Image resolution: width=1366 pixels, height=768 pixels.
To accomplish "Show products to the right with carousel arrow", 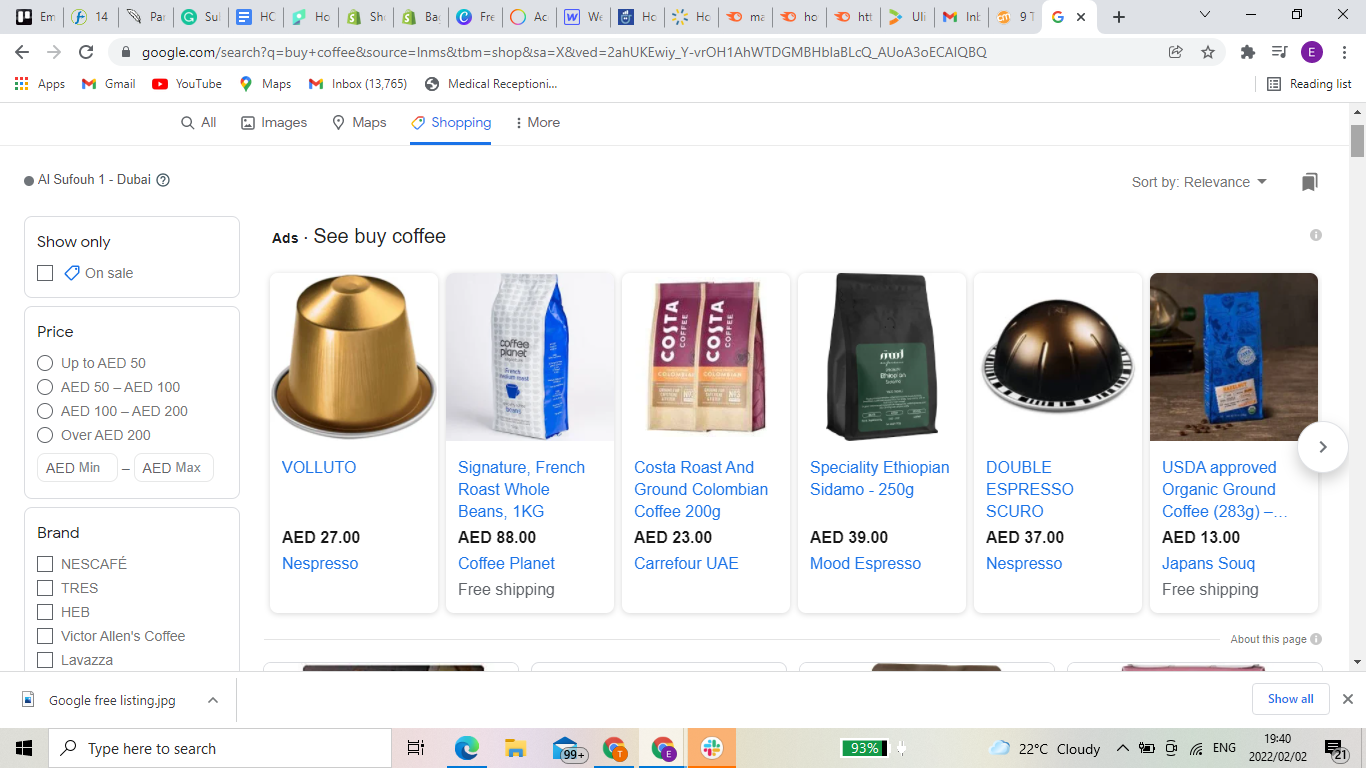I will coord(1322,447).
